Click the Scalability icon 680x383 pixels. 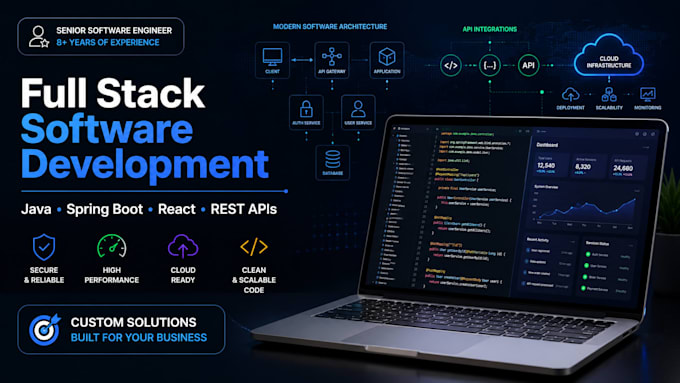pos(609,95)
